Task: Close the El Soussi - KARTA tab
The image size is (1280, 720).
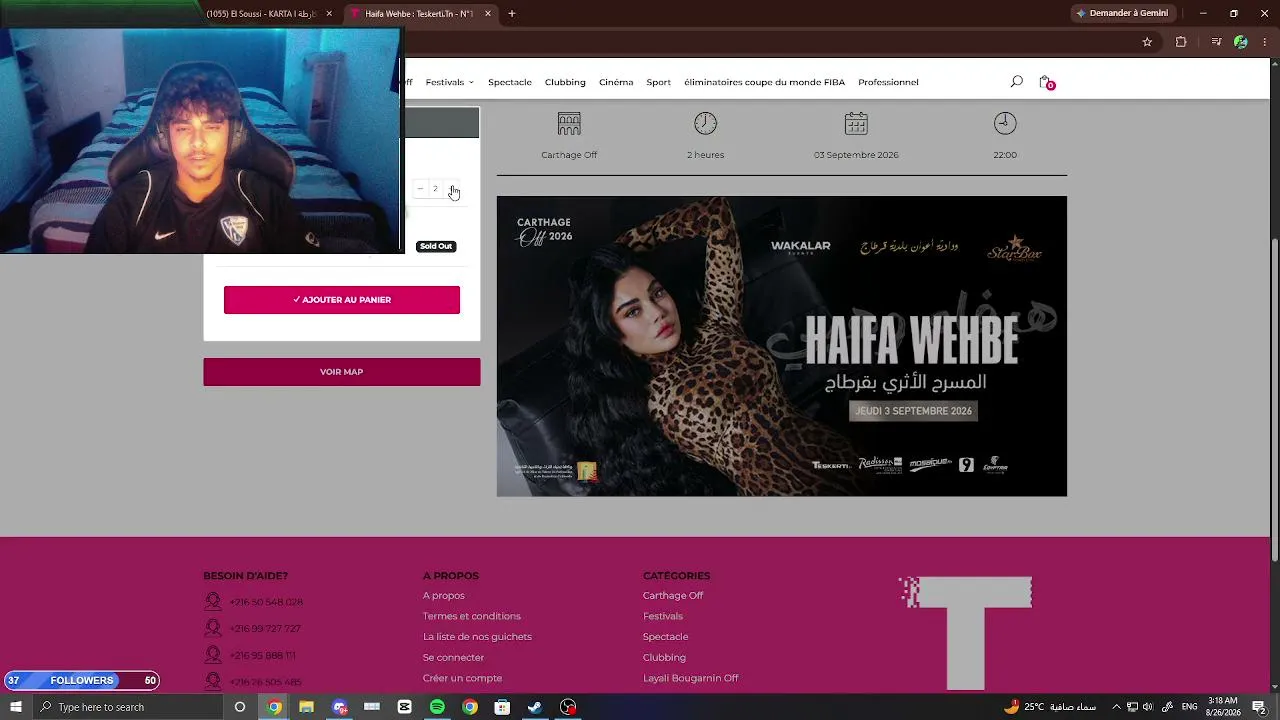Action: click(x=329, y=14)
